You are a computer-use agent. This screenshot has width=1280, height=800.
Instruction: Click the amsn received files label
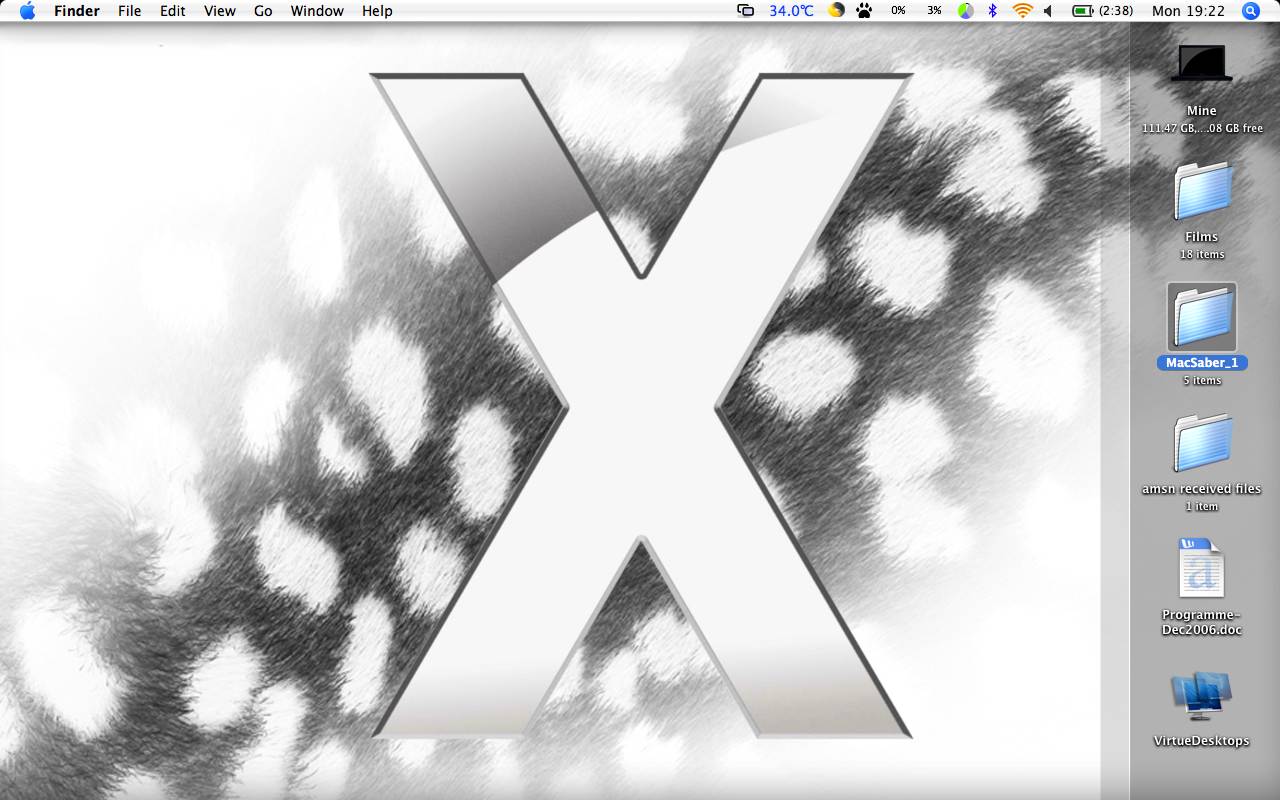click(1202, 489)
